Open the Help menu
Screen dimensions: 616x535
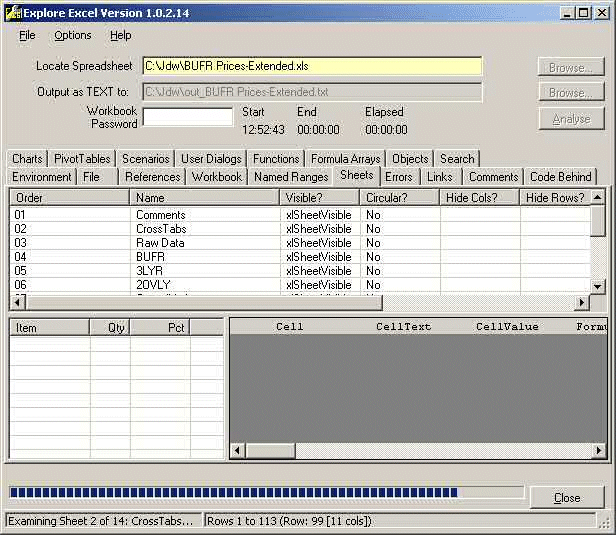[121, 35]
